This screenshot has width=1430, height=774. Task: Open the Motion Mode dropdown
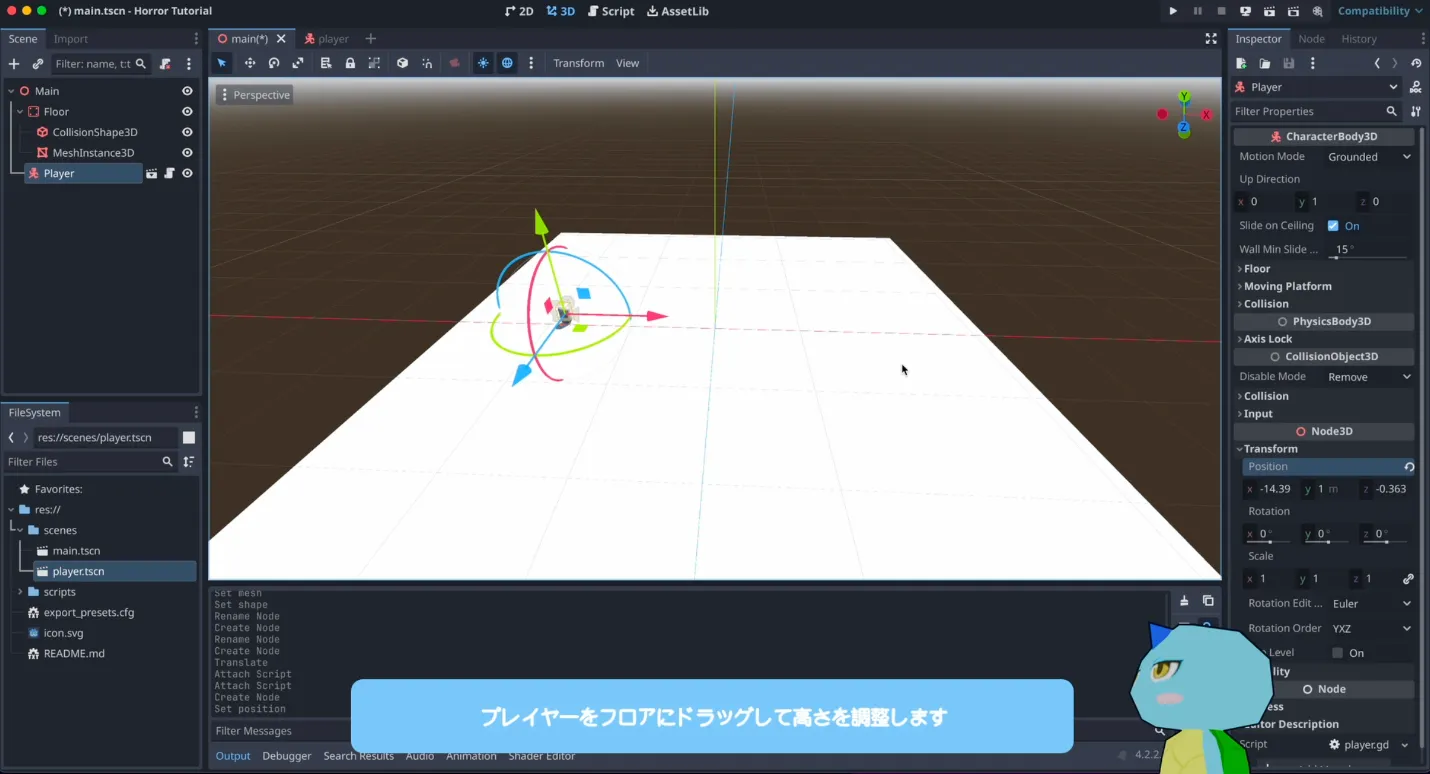(1368, 157)
